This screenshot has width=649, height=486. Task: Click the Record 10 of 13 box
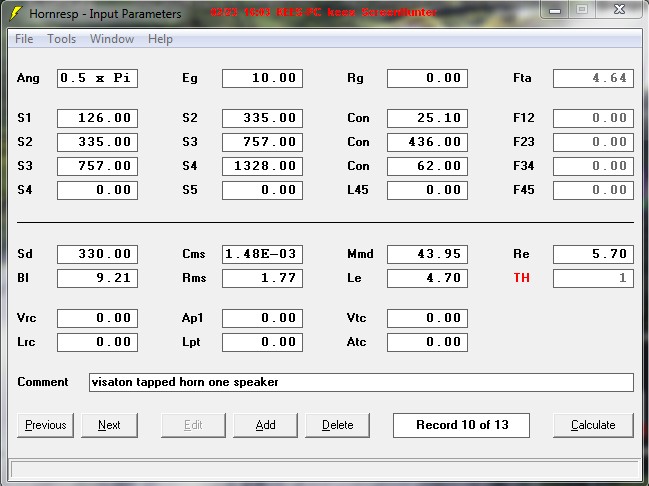pyautogui.click(x=462, y=425)
